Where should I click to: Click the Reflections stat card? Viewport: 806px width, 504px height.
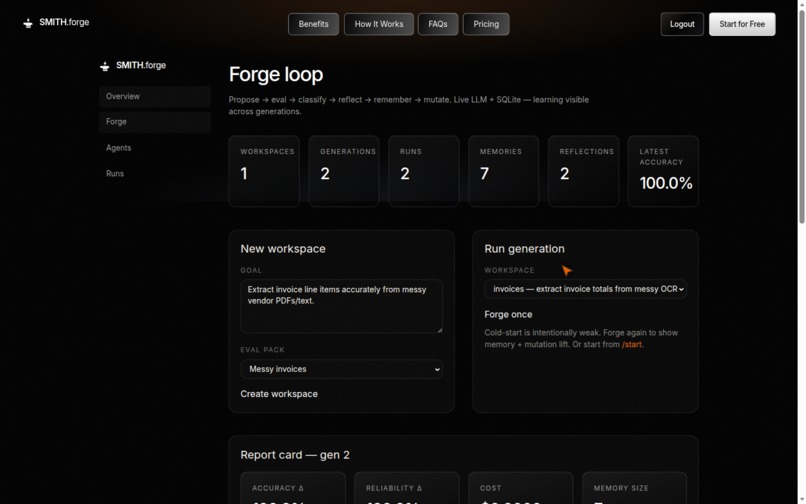click(583, 171)
